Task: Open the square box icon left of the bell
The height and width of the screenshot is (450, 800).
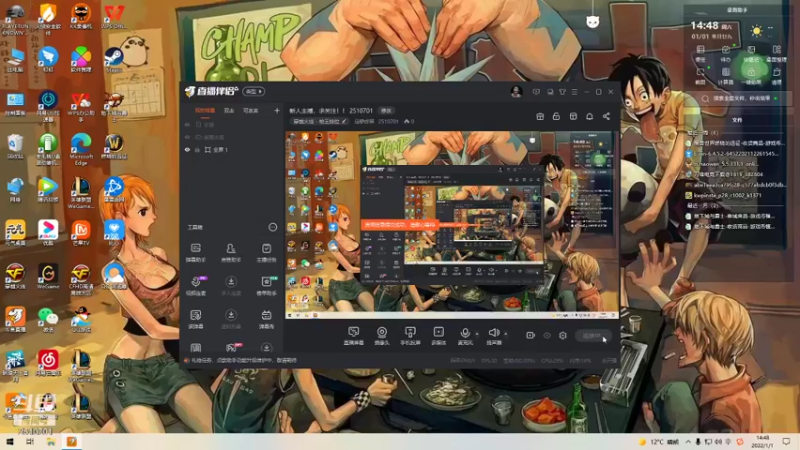Action: [x=573, y=116]
